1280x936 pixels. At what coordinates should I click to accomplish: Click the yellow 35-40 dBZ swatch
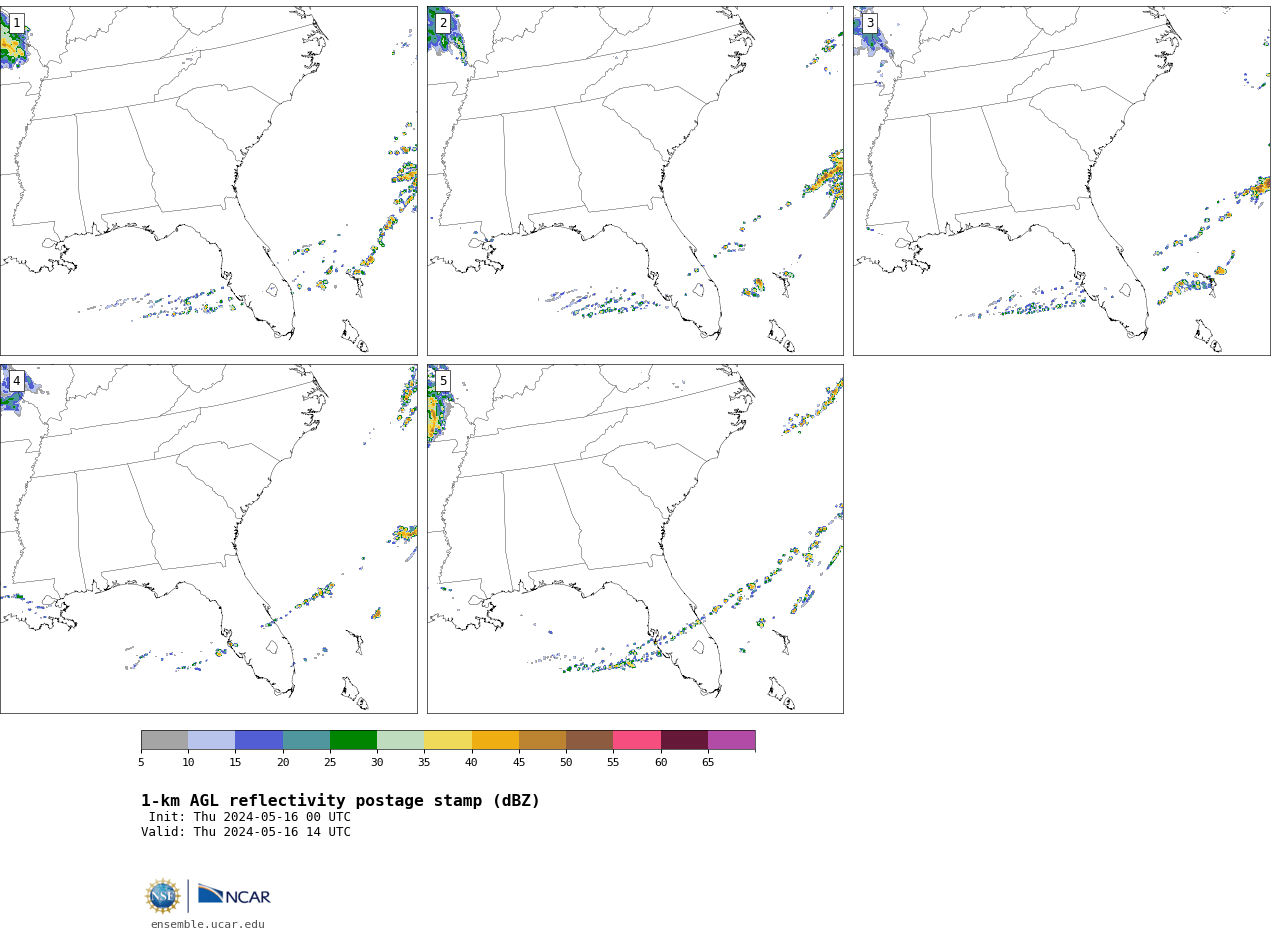coord(448,740)
